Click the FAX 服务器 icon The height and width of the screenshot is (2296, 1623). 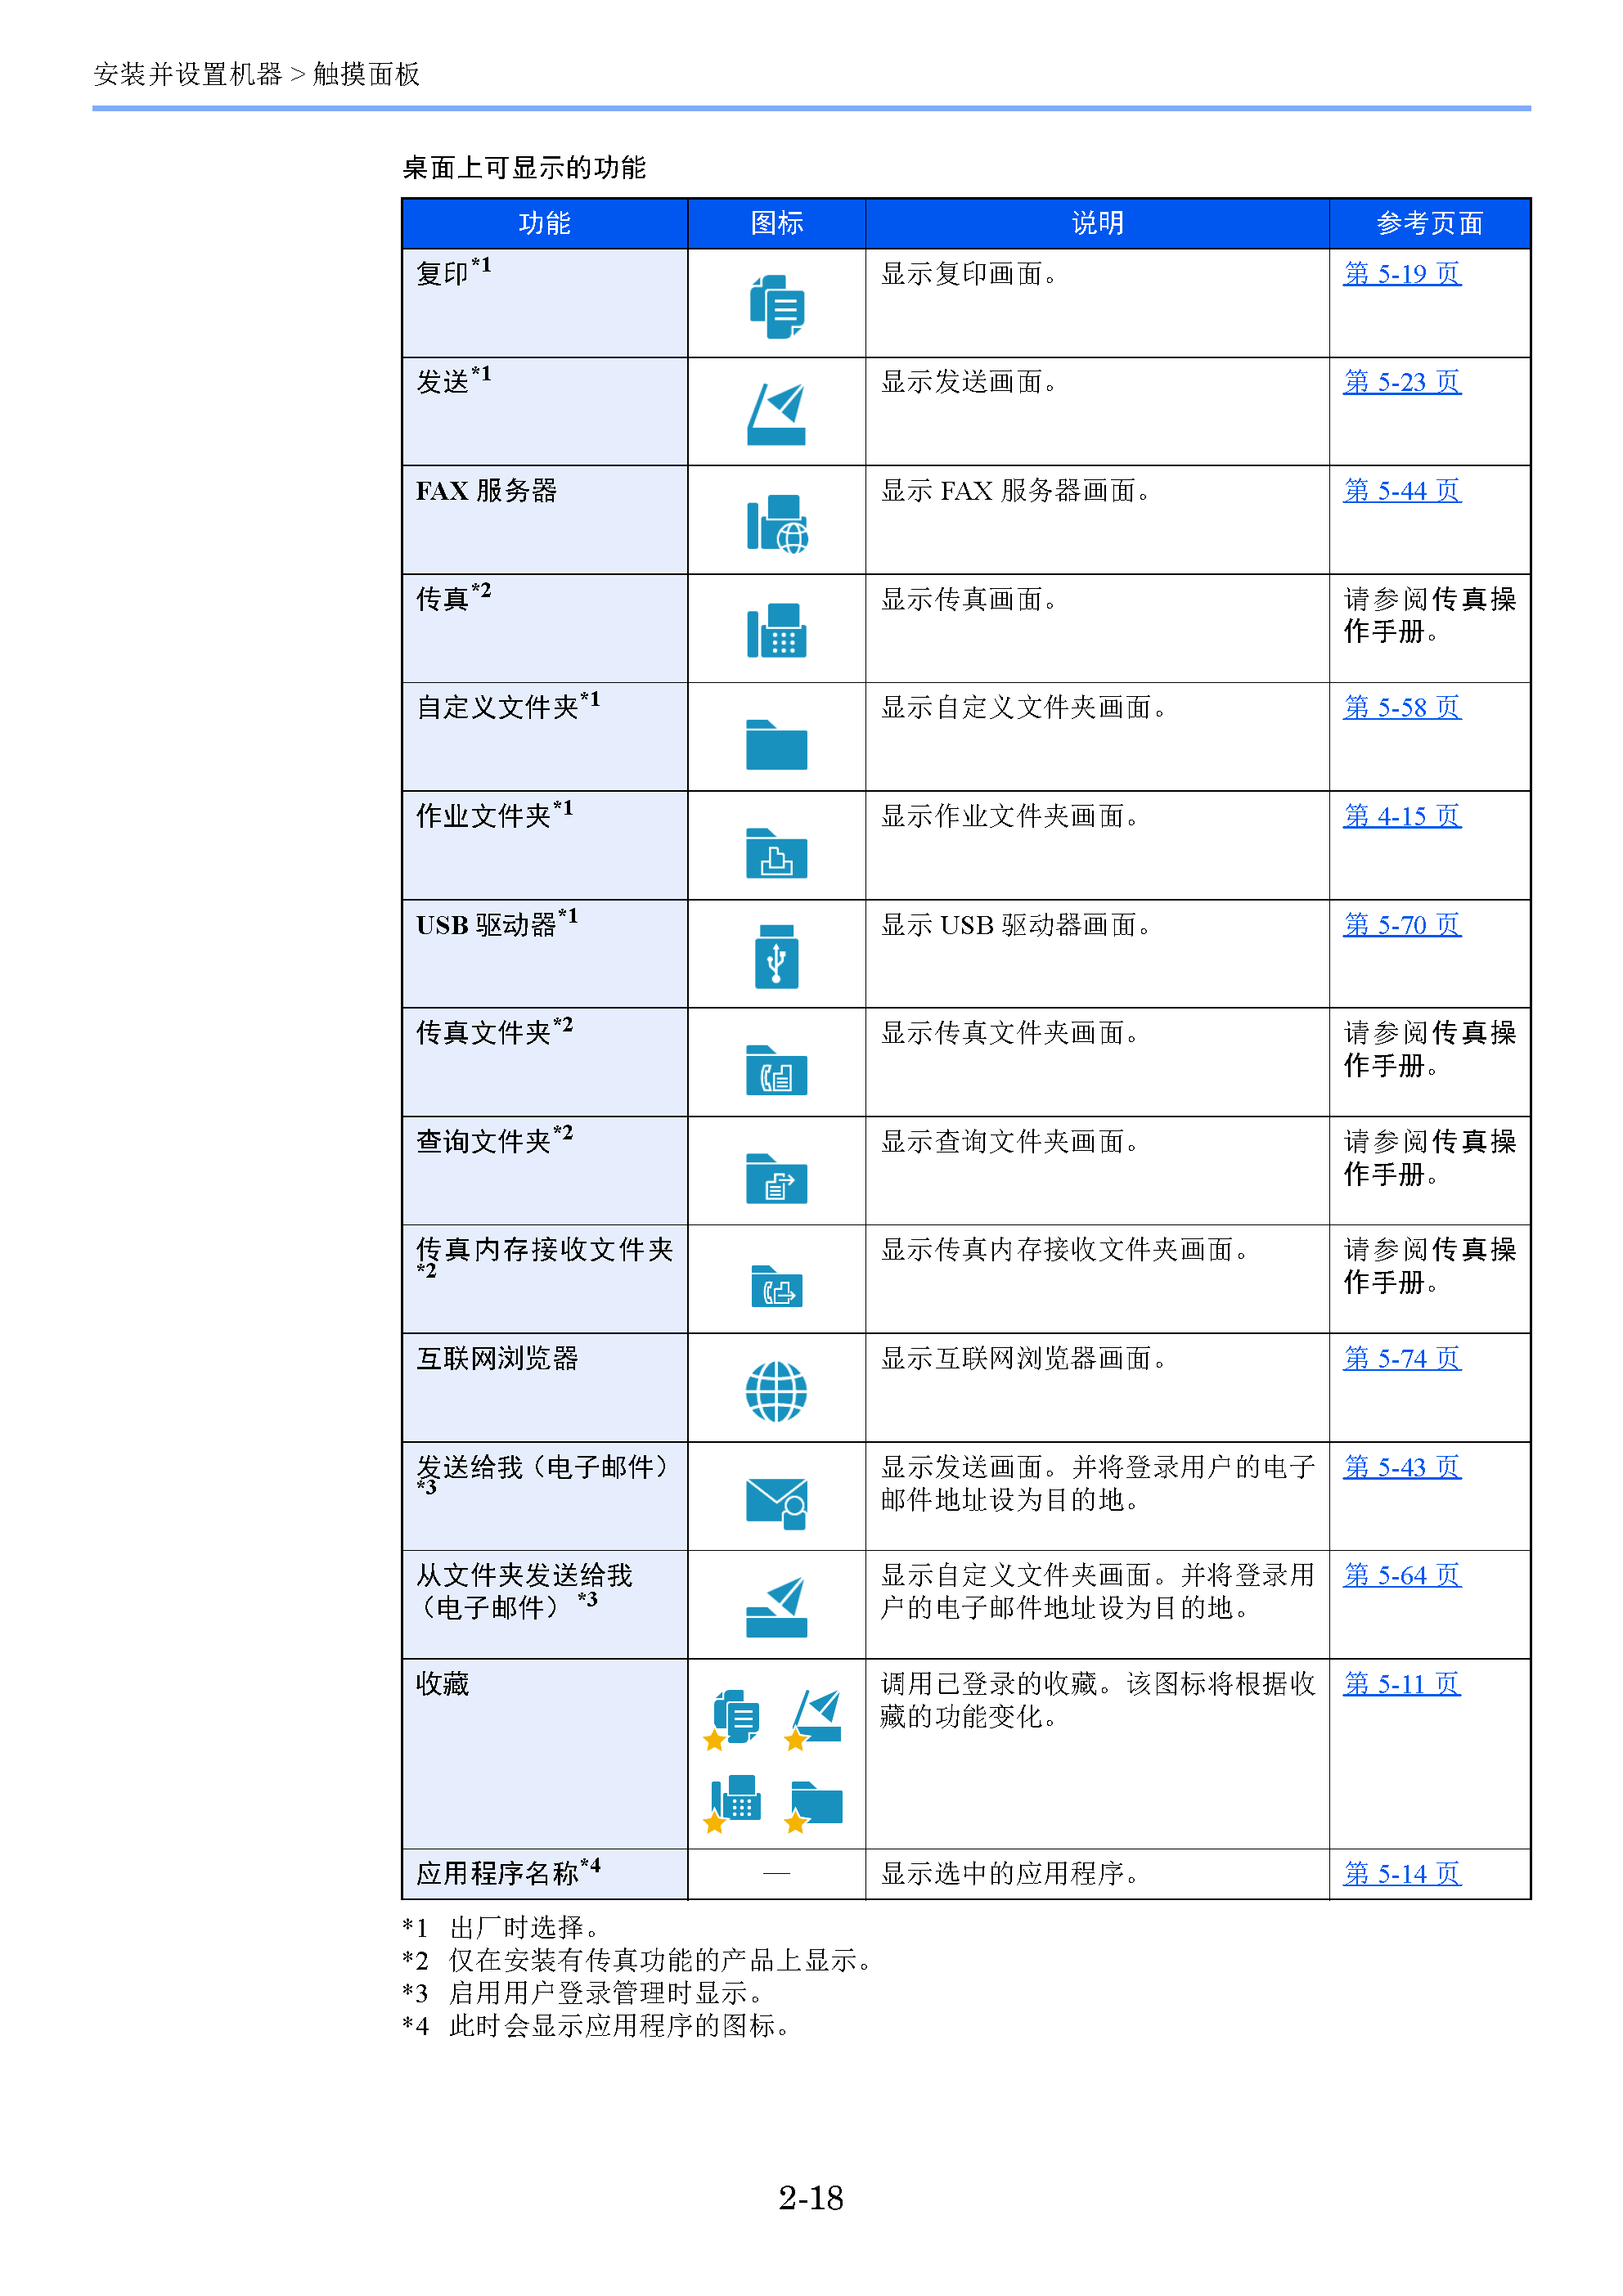pos(777,523)
